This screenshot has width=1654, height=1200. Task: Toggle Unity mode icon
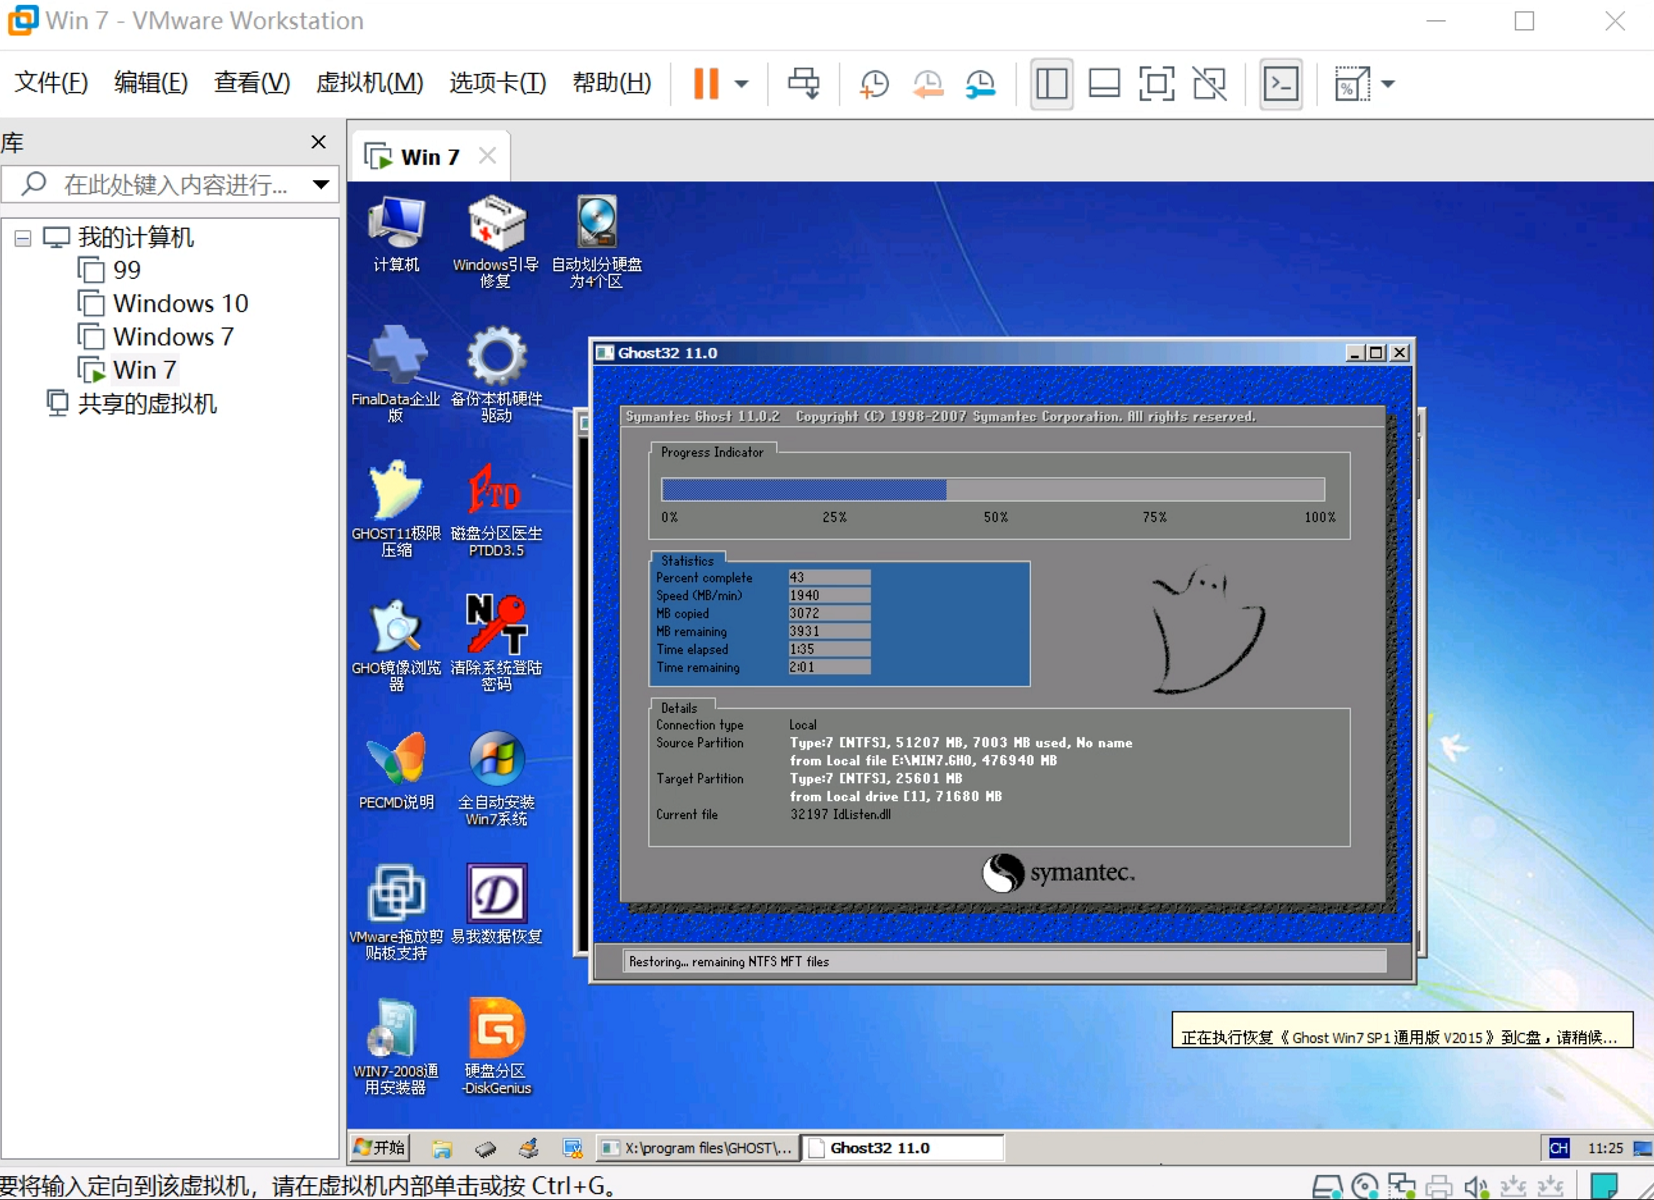coord(1209,84)
